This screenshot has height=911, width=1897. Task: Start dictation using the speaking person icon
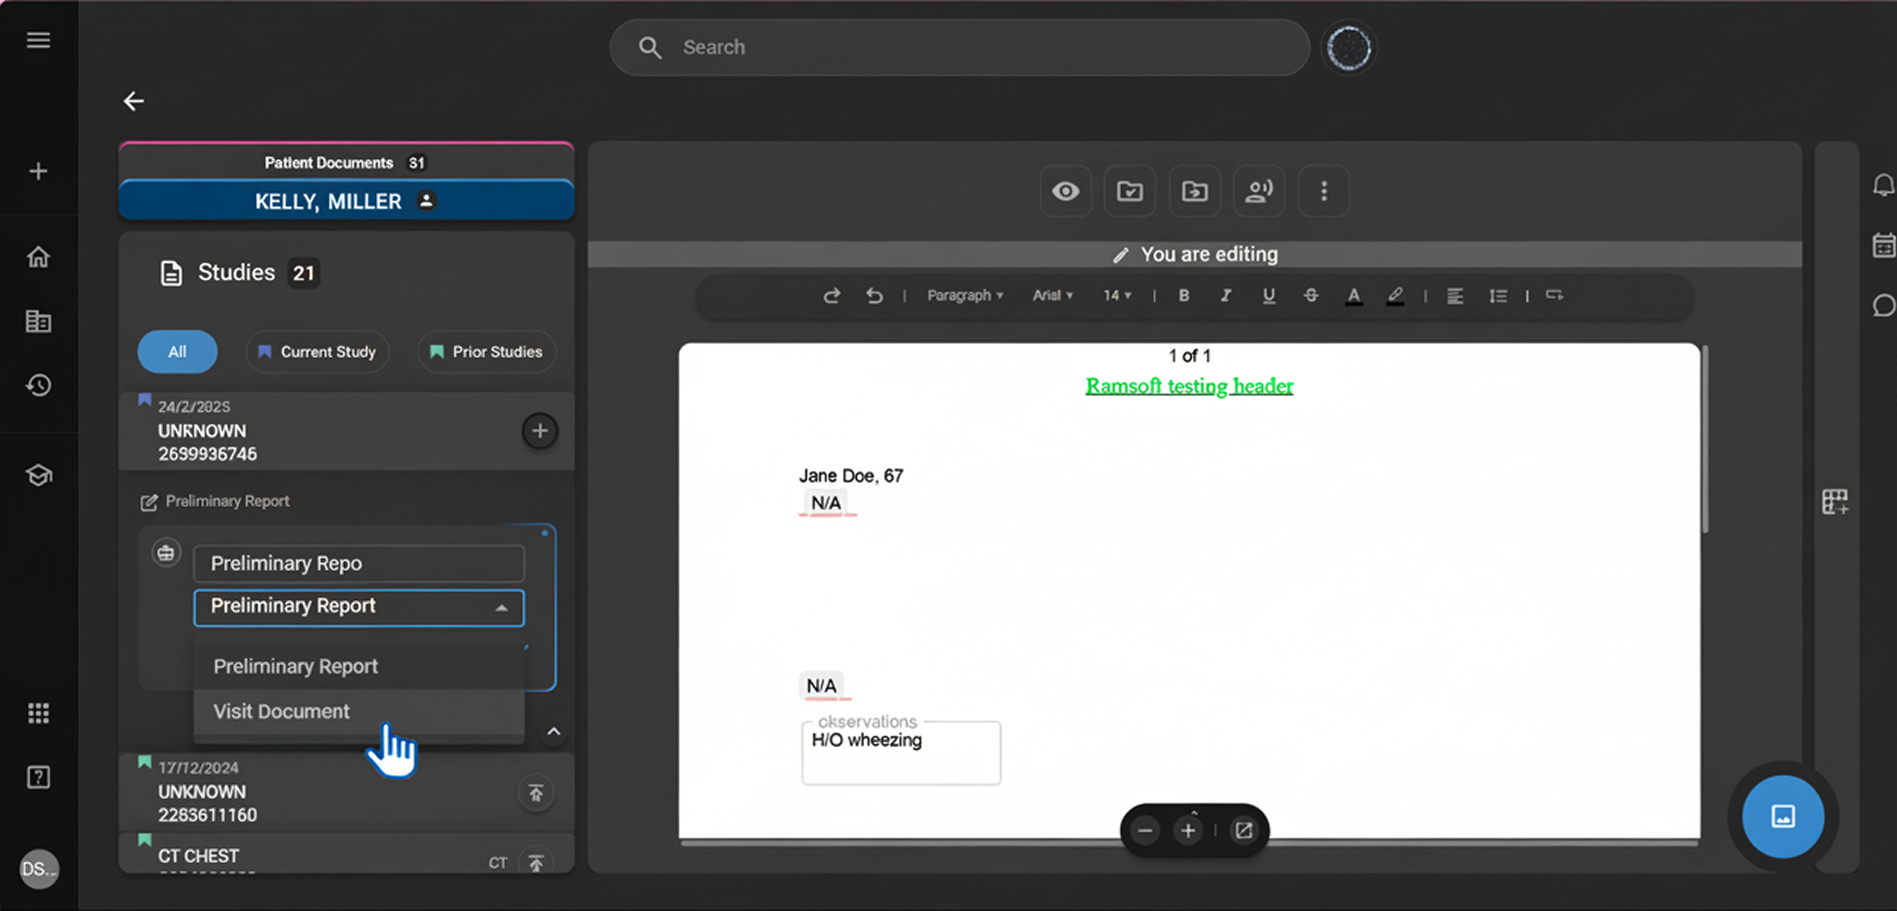click(1259, 191)
